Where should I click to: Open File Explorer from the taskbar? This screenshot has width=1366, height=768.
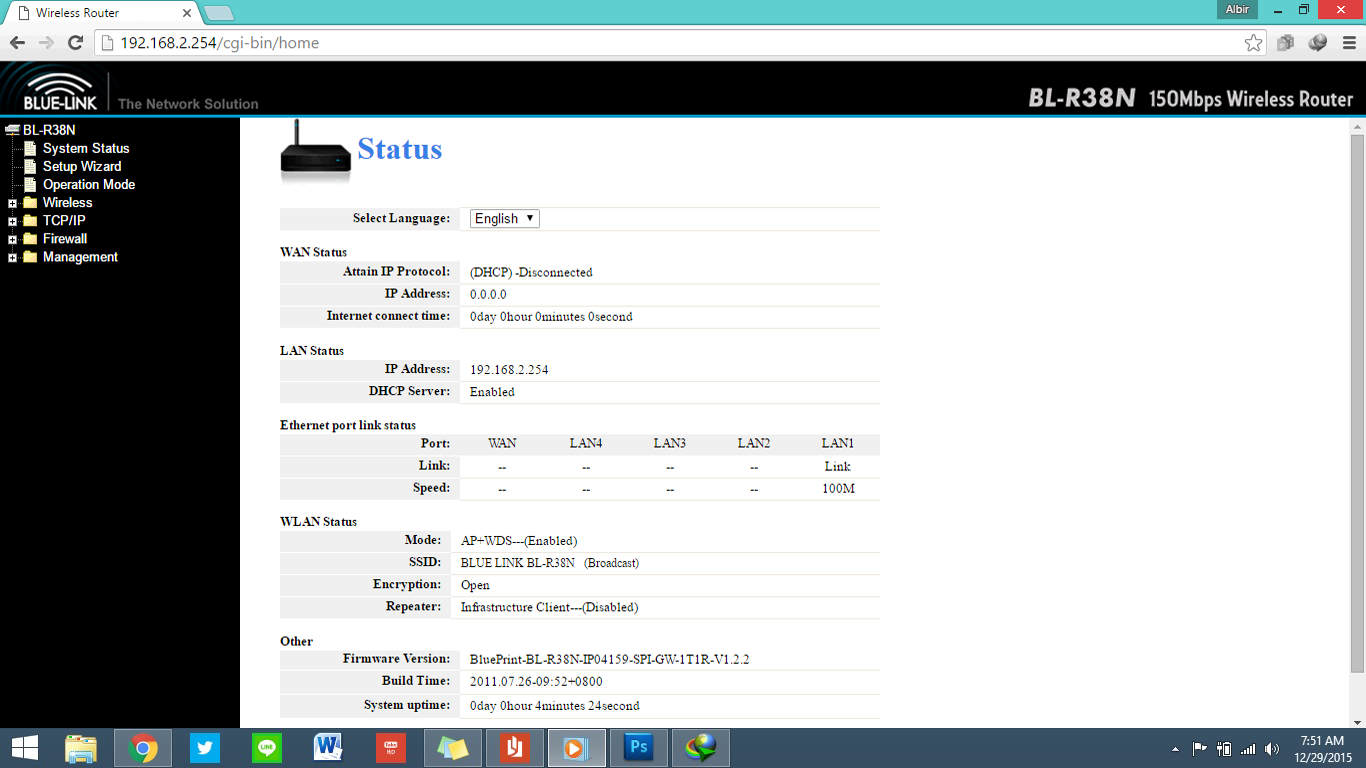pos(81,748)
